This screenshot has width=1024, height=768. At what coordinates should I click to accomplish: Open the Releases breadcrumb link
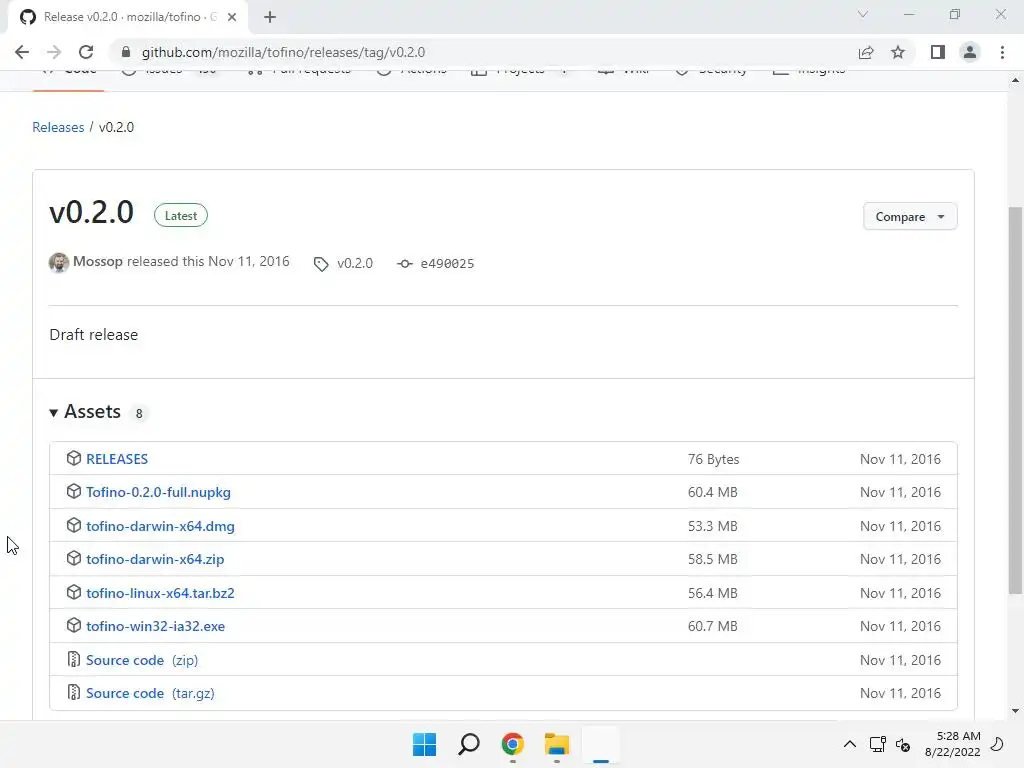click(58, 127)
